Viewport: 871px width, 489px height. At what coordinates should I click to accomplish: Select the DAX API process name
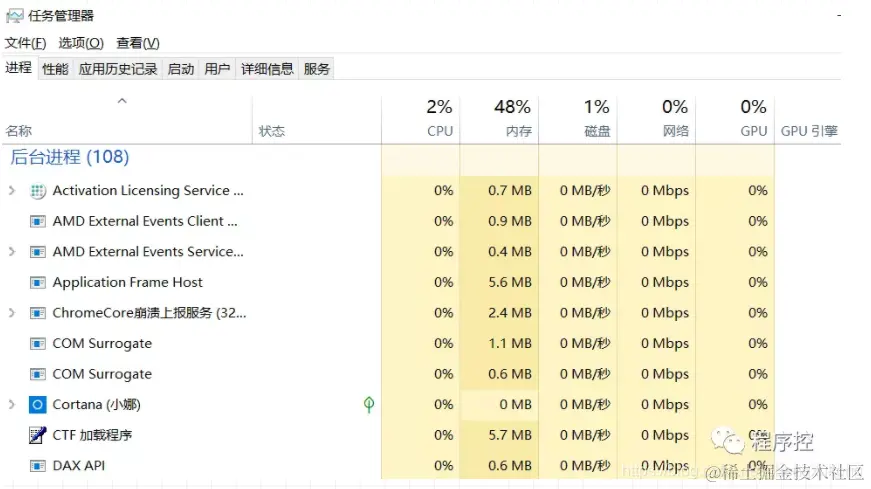click(x=79, y=466)
